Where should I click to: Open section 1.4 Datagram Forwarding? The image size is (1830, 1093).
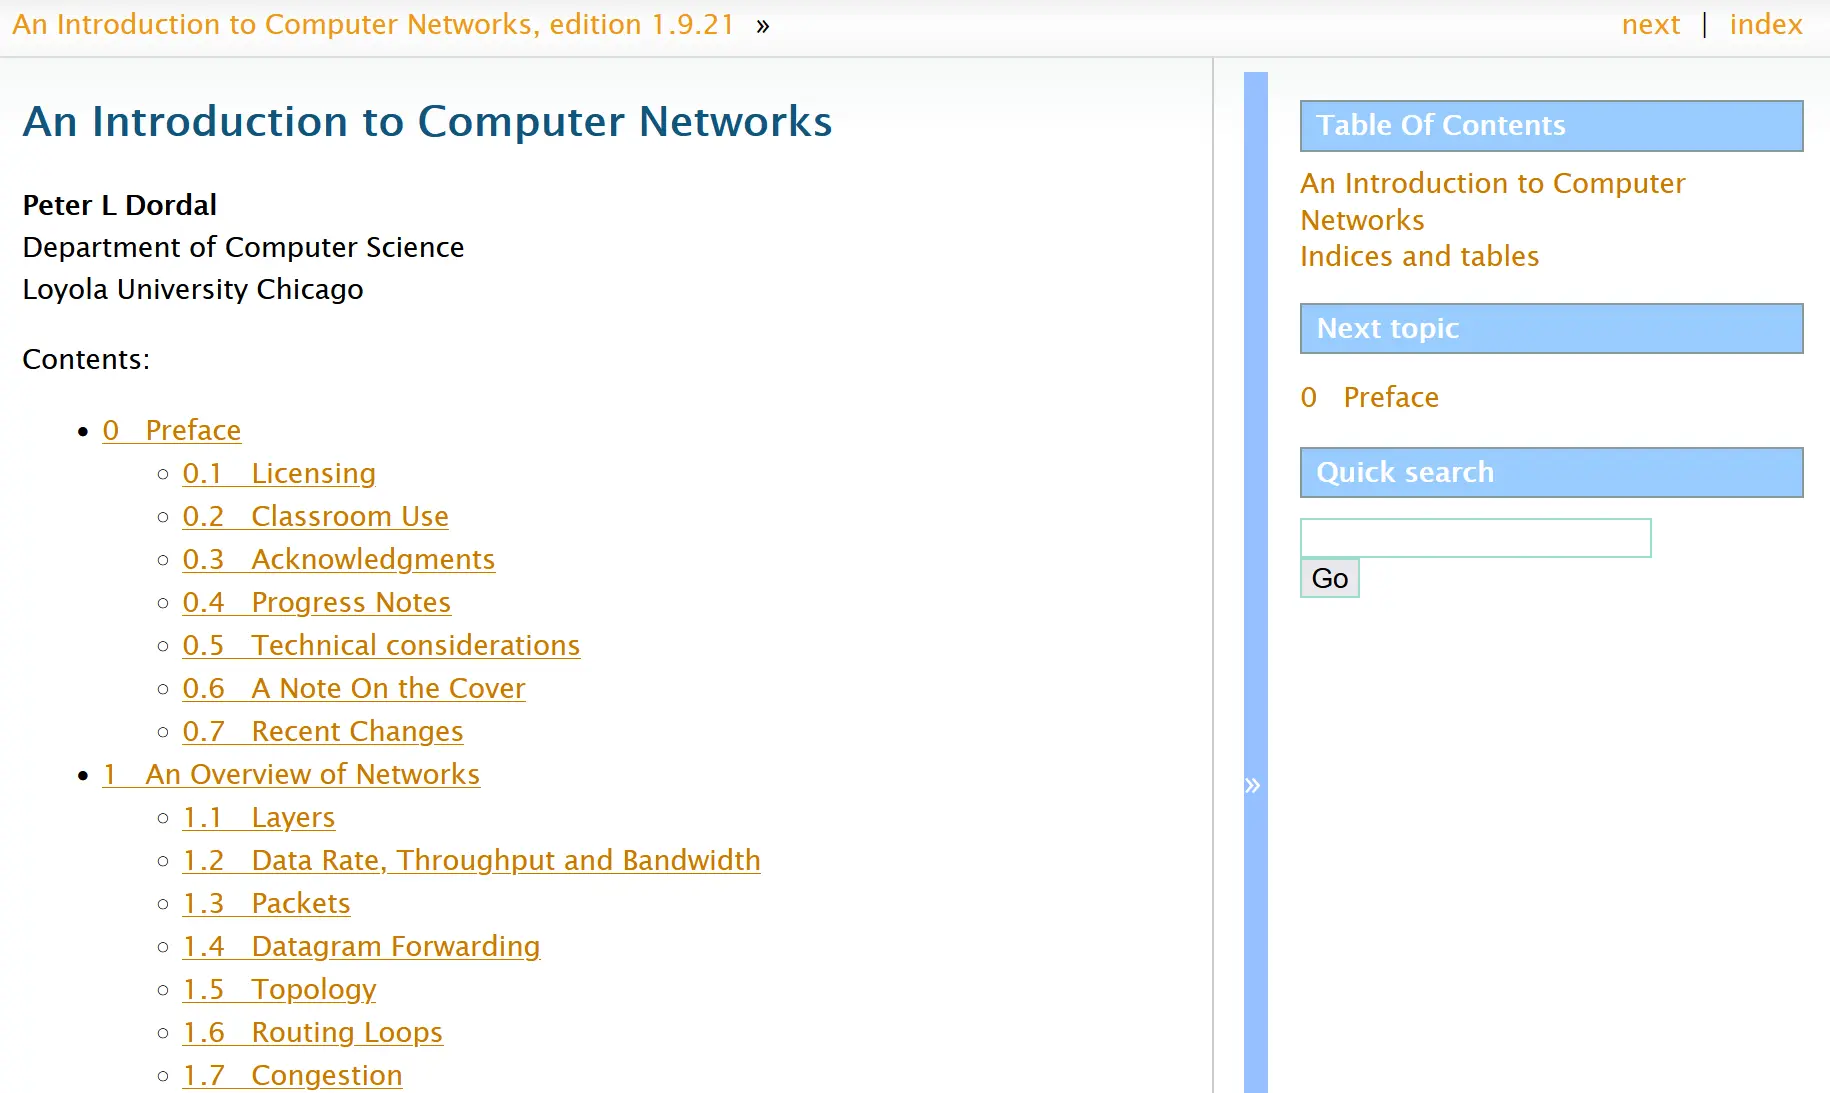point(361,946)
